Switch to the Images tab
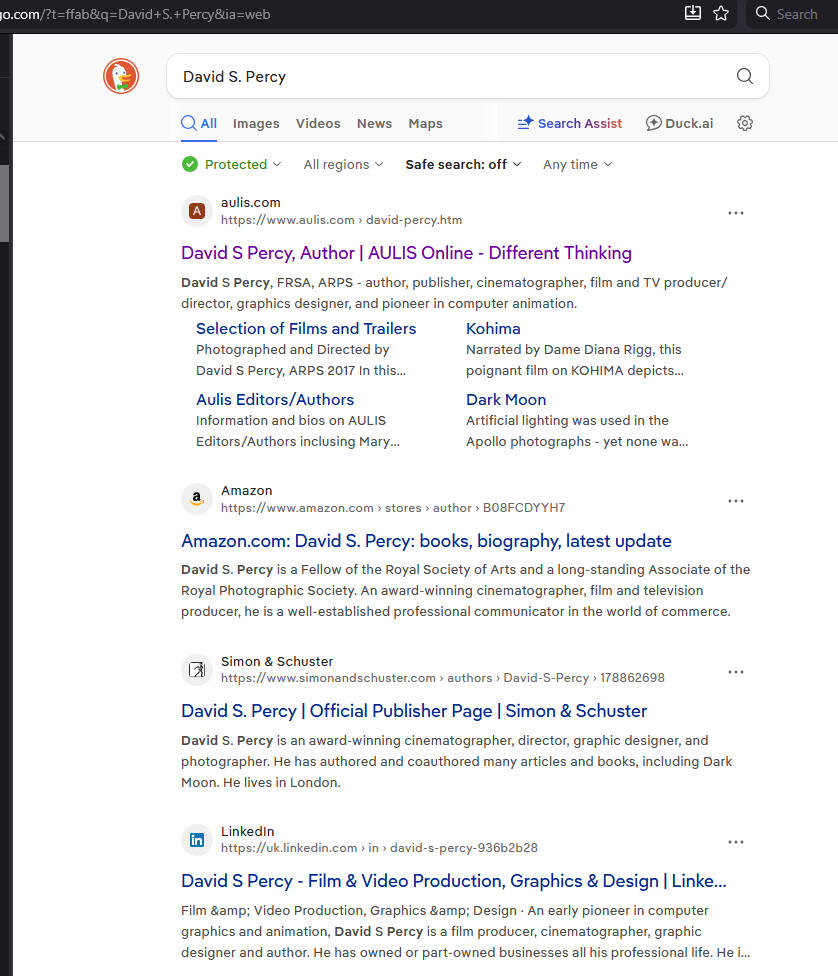Viewport: 838px width, 976px height. tap(256, 123)
